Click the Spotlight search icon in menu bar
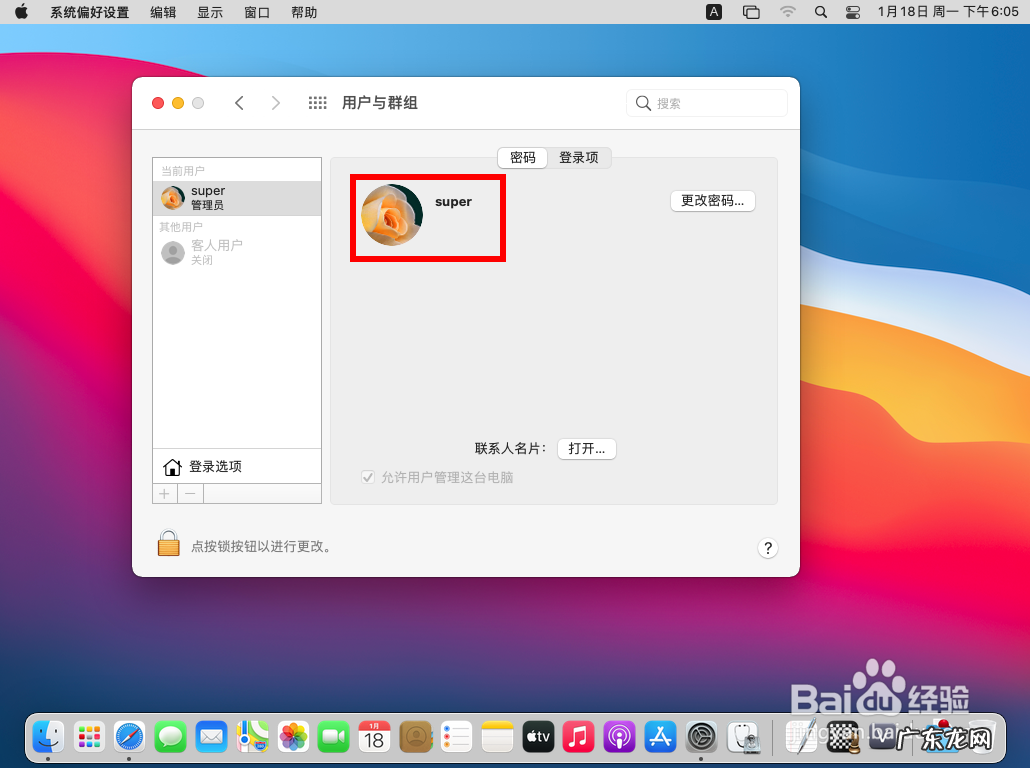 tap(821, 12)
